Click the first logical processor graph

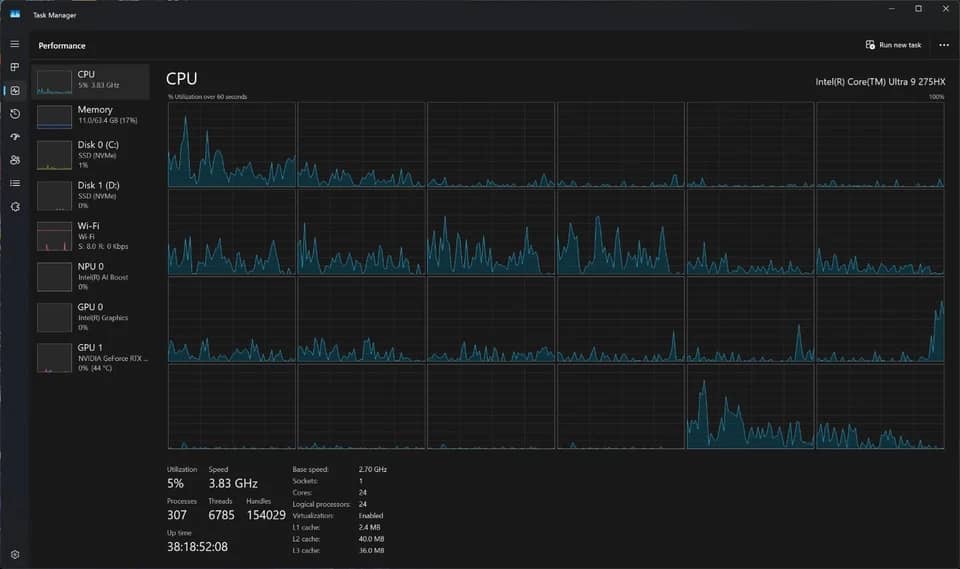click(231, 145)
